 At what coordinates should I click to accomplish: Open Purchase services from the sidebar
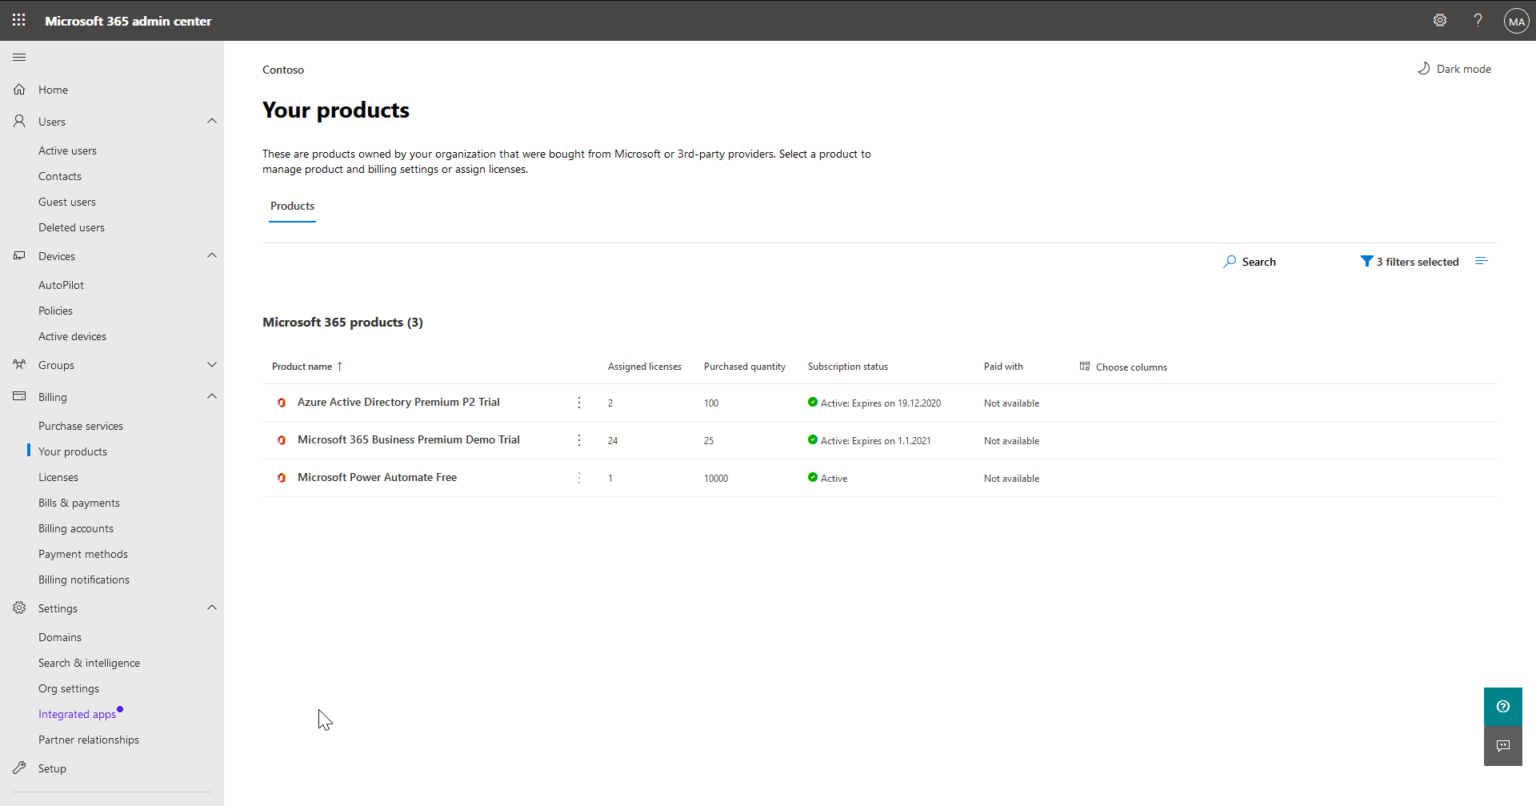pos(80,425)
